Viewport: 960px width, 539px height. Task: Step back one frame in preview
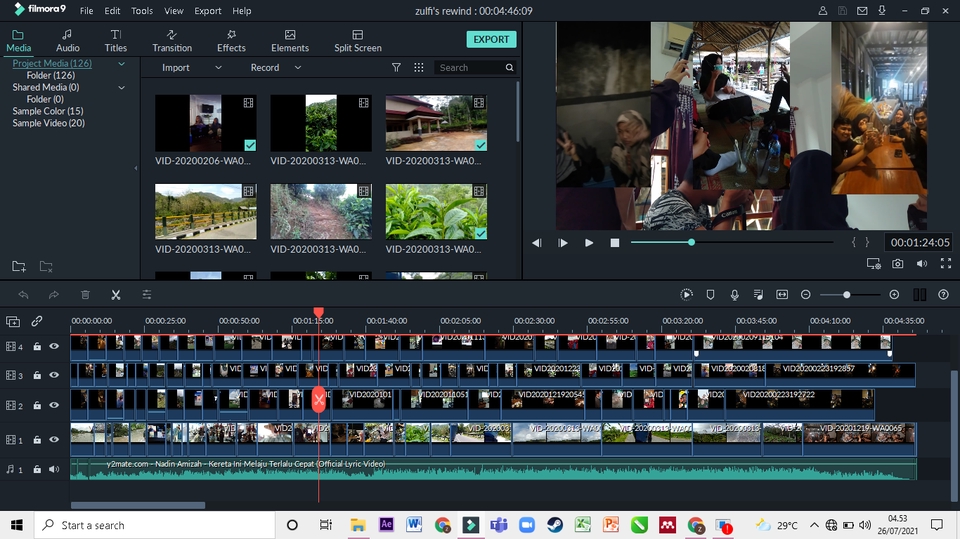tap(536, 243)
